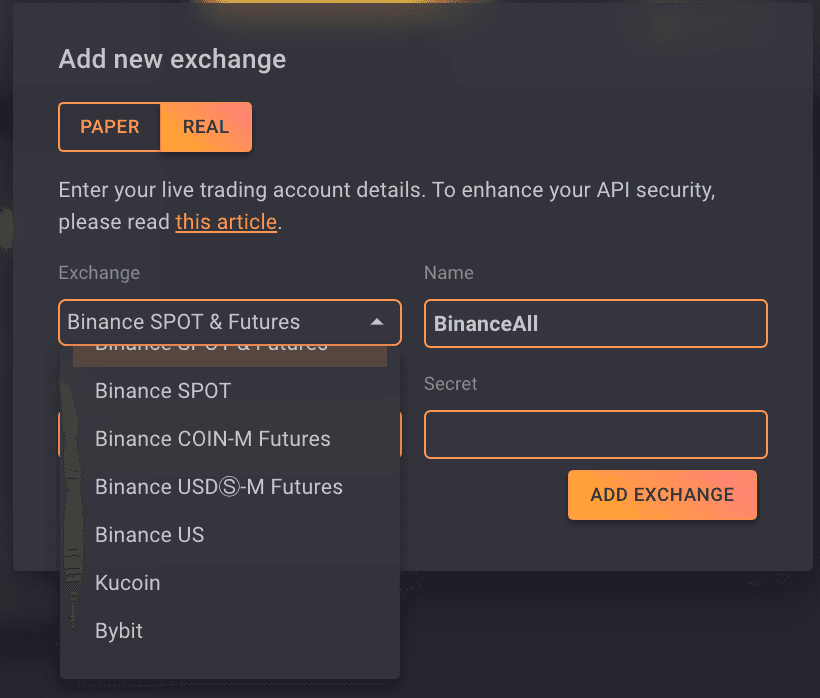This screenshot has width=820, height=698.
Task: Open the 'this article' security link
Action: coord(226,222)
